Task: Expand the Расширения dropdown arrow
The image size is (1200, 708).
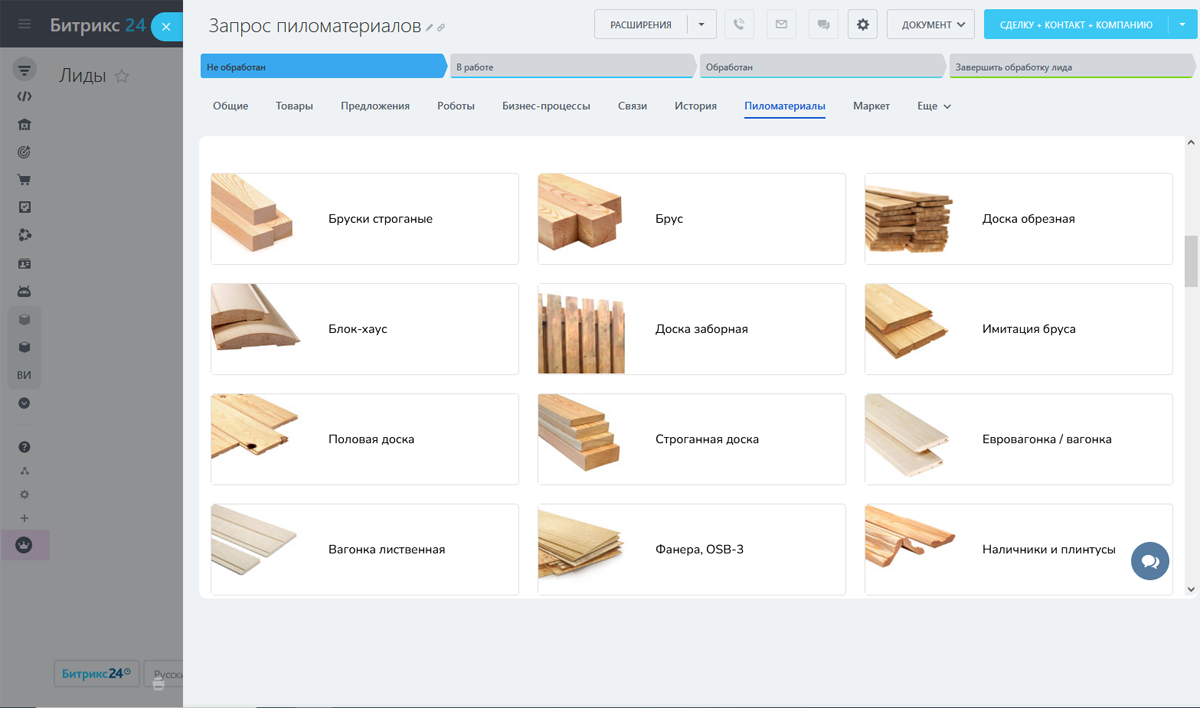Action: (x=701, y=25)
